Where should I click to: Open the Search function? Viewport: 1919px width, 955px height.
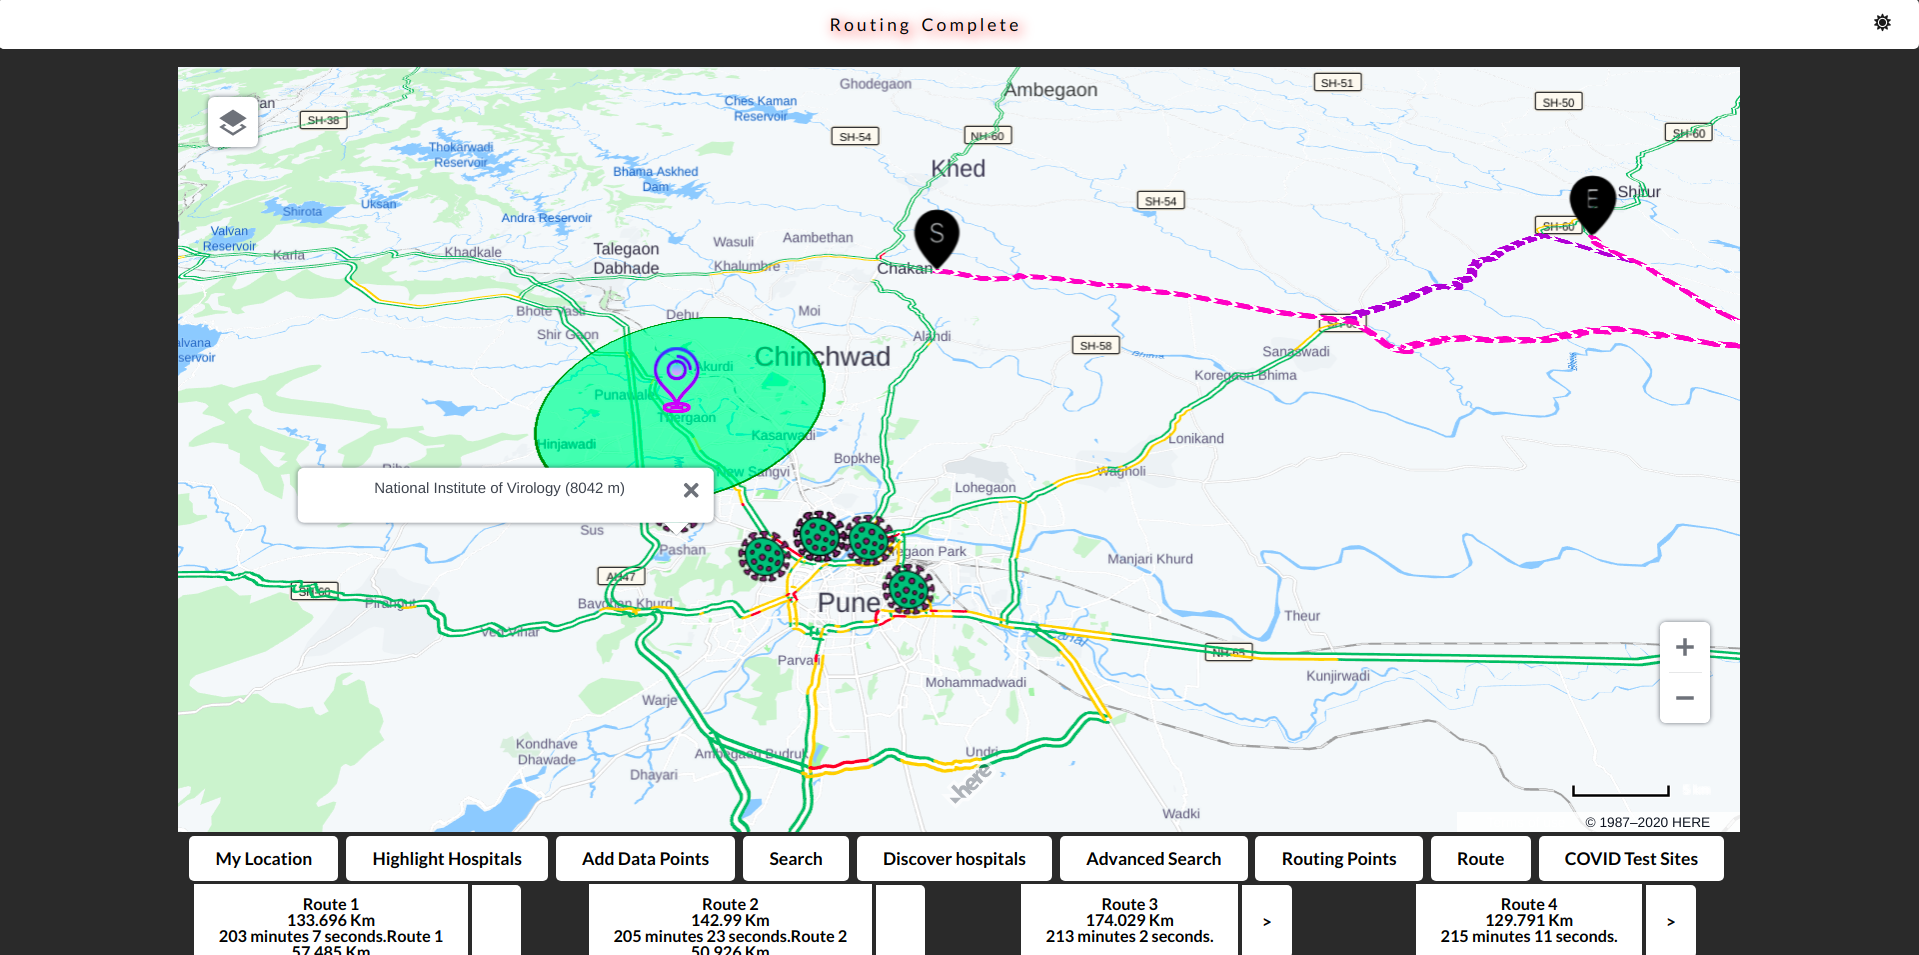(x=796, y=859)
